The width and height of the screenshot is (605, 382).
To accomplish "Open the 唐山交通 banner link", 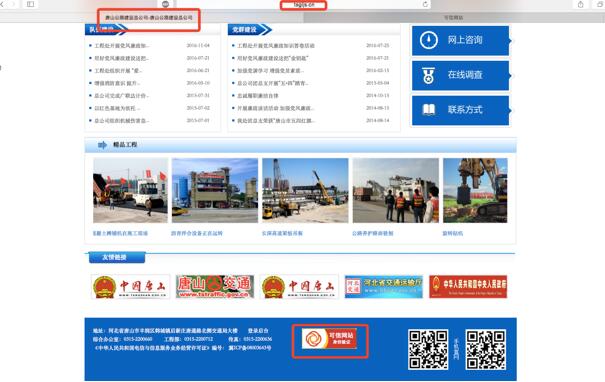I will pyautogui.click(x=215, y=287).
